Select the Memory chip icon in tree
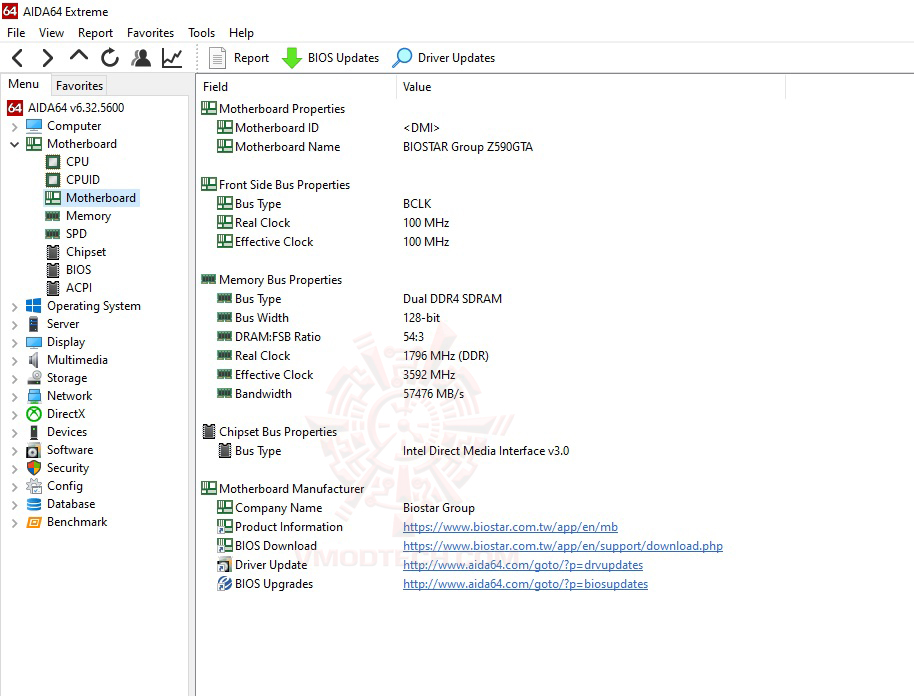 click(x=52, y=216)
